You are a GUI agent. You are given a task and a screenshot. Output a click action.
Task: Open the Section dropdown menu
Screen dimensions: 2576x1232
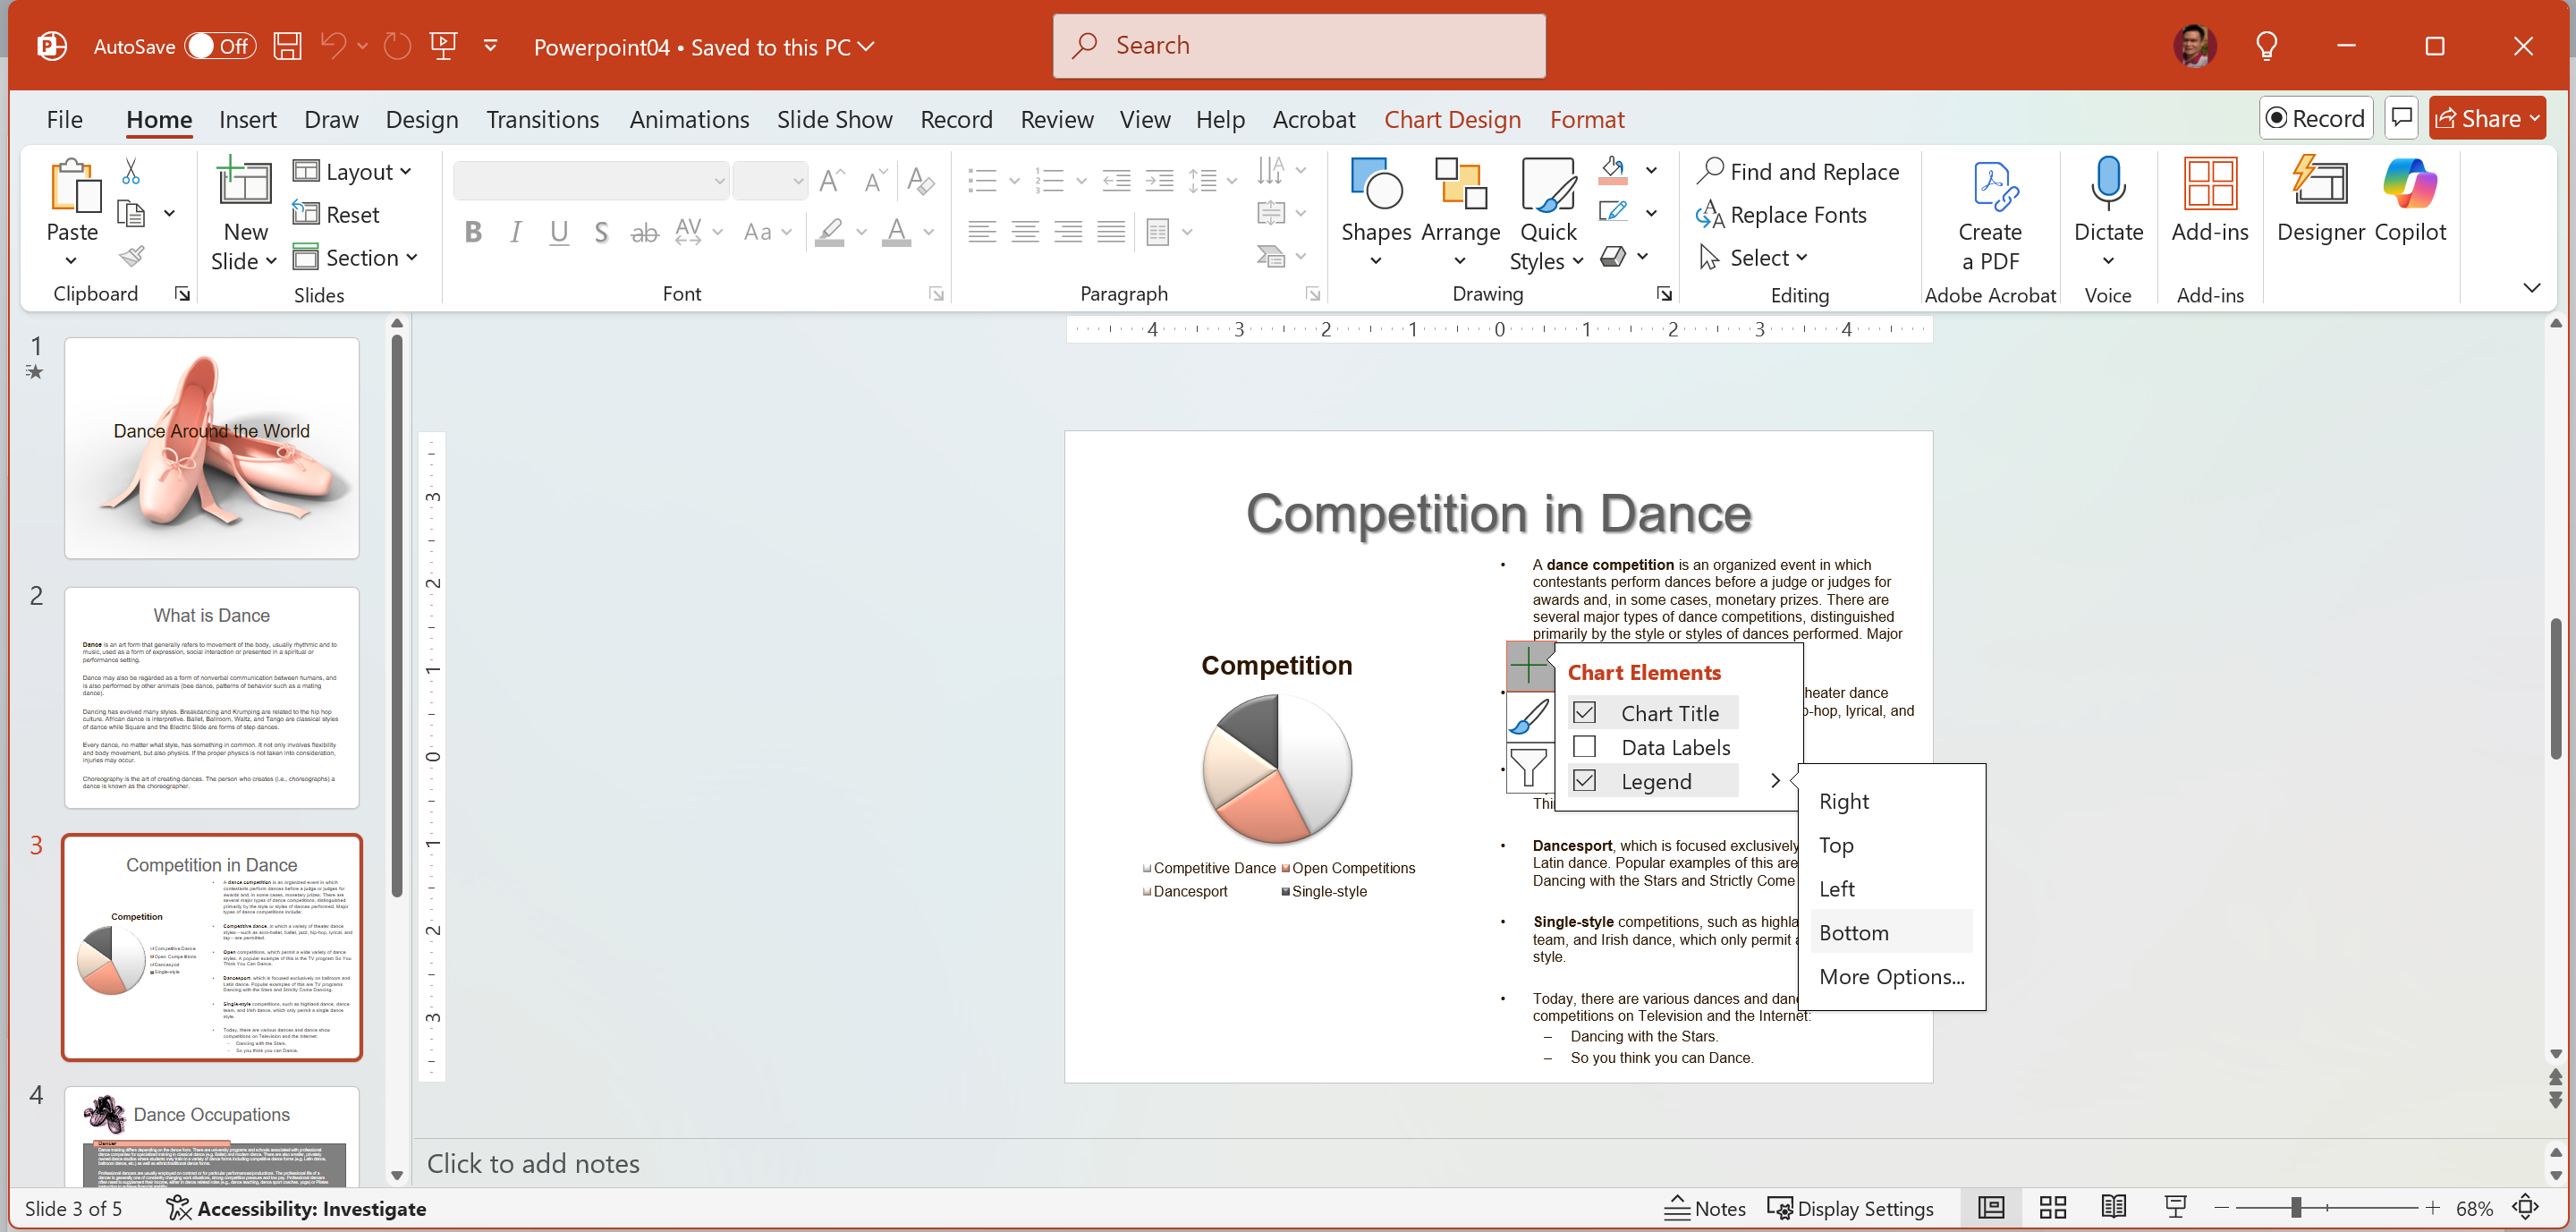point(356,258)
